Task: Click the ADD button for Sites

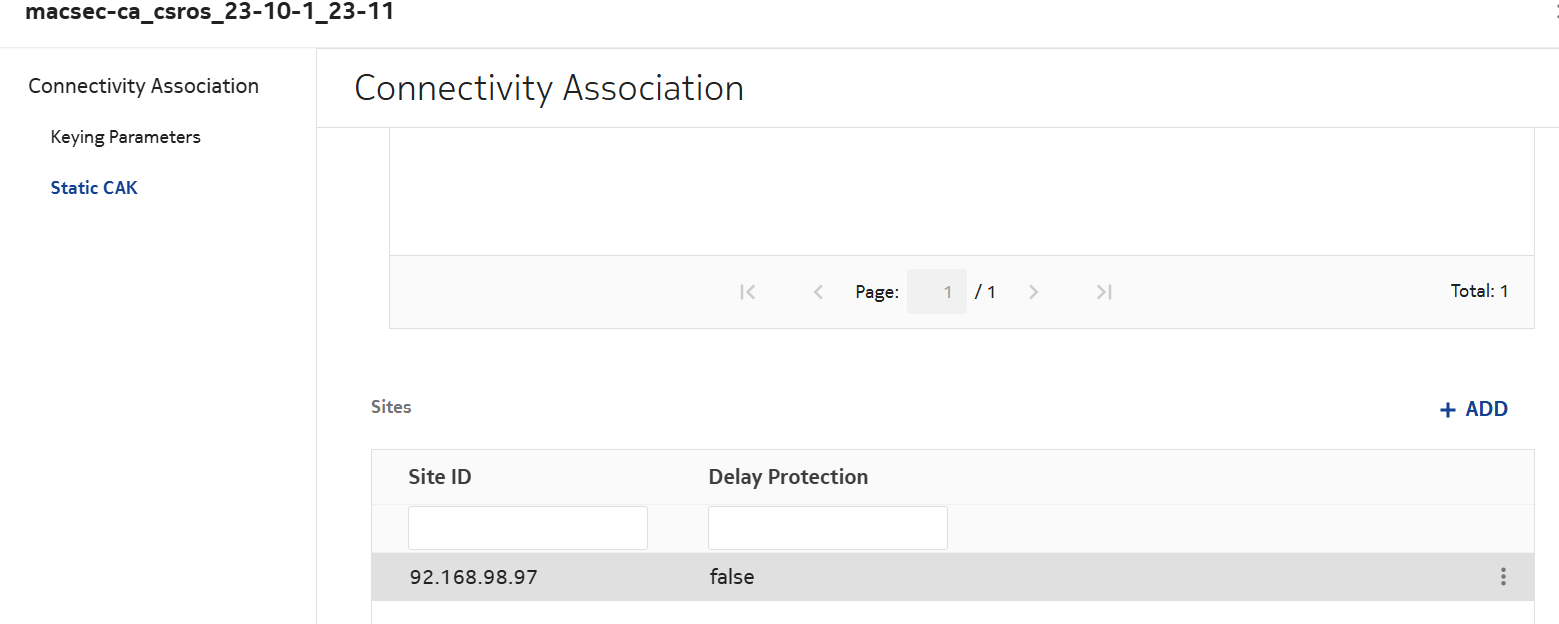Action: pyautogui.click(x=1473, y=409)
